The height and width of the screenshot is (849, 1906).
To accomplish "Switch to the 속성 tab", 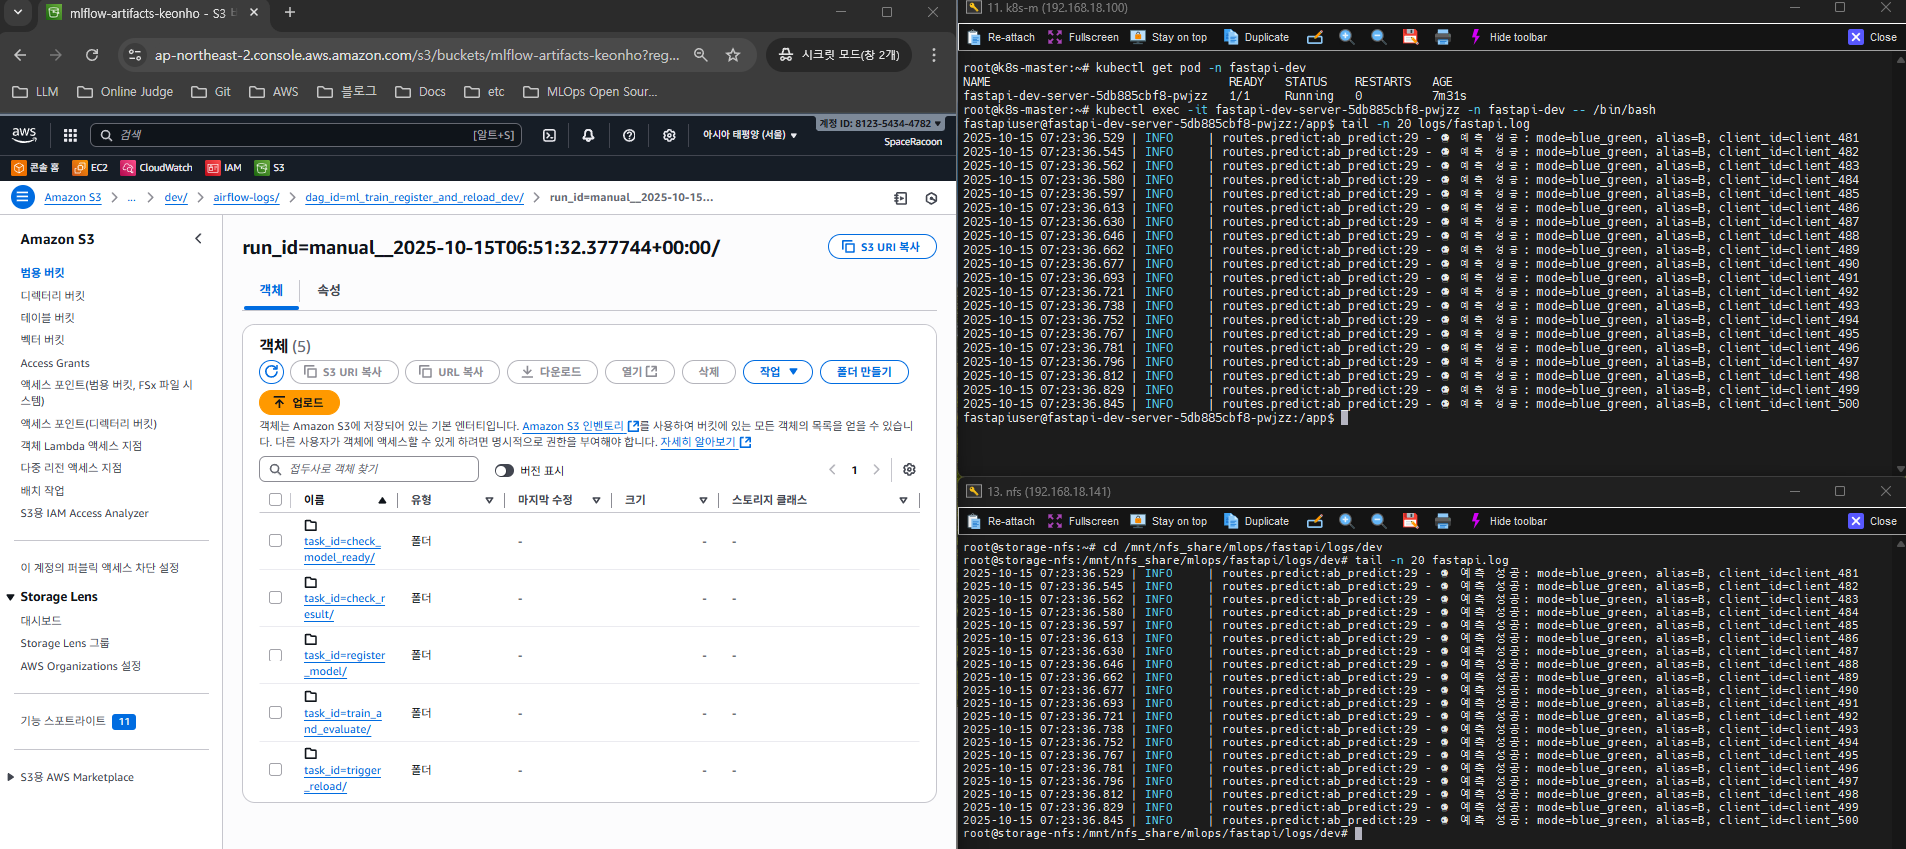I will tap(328, 290).
